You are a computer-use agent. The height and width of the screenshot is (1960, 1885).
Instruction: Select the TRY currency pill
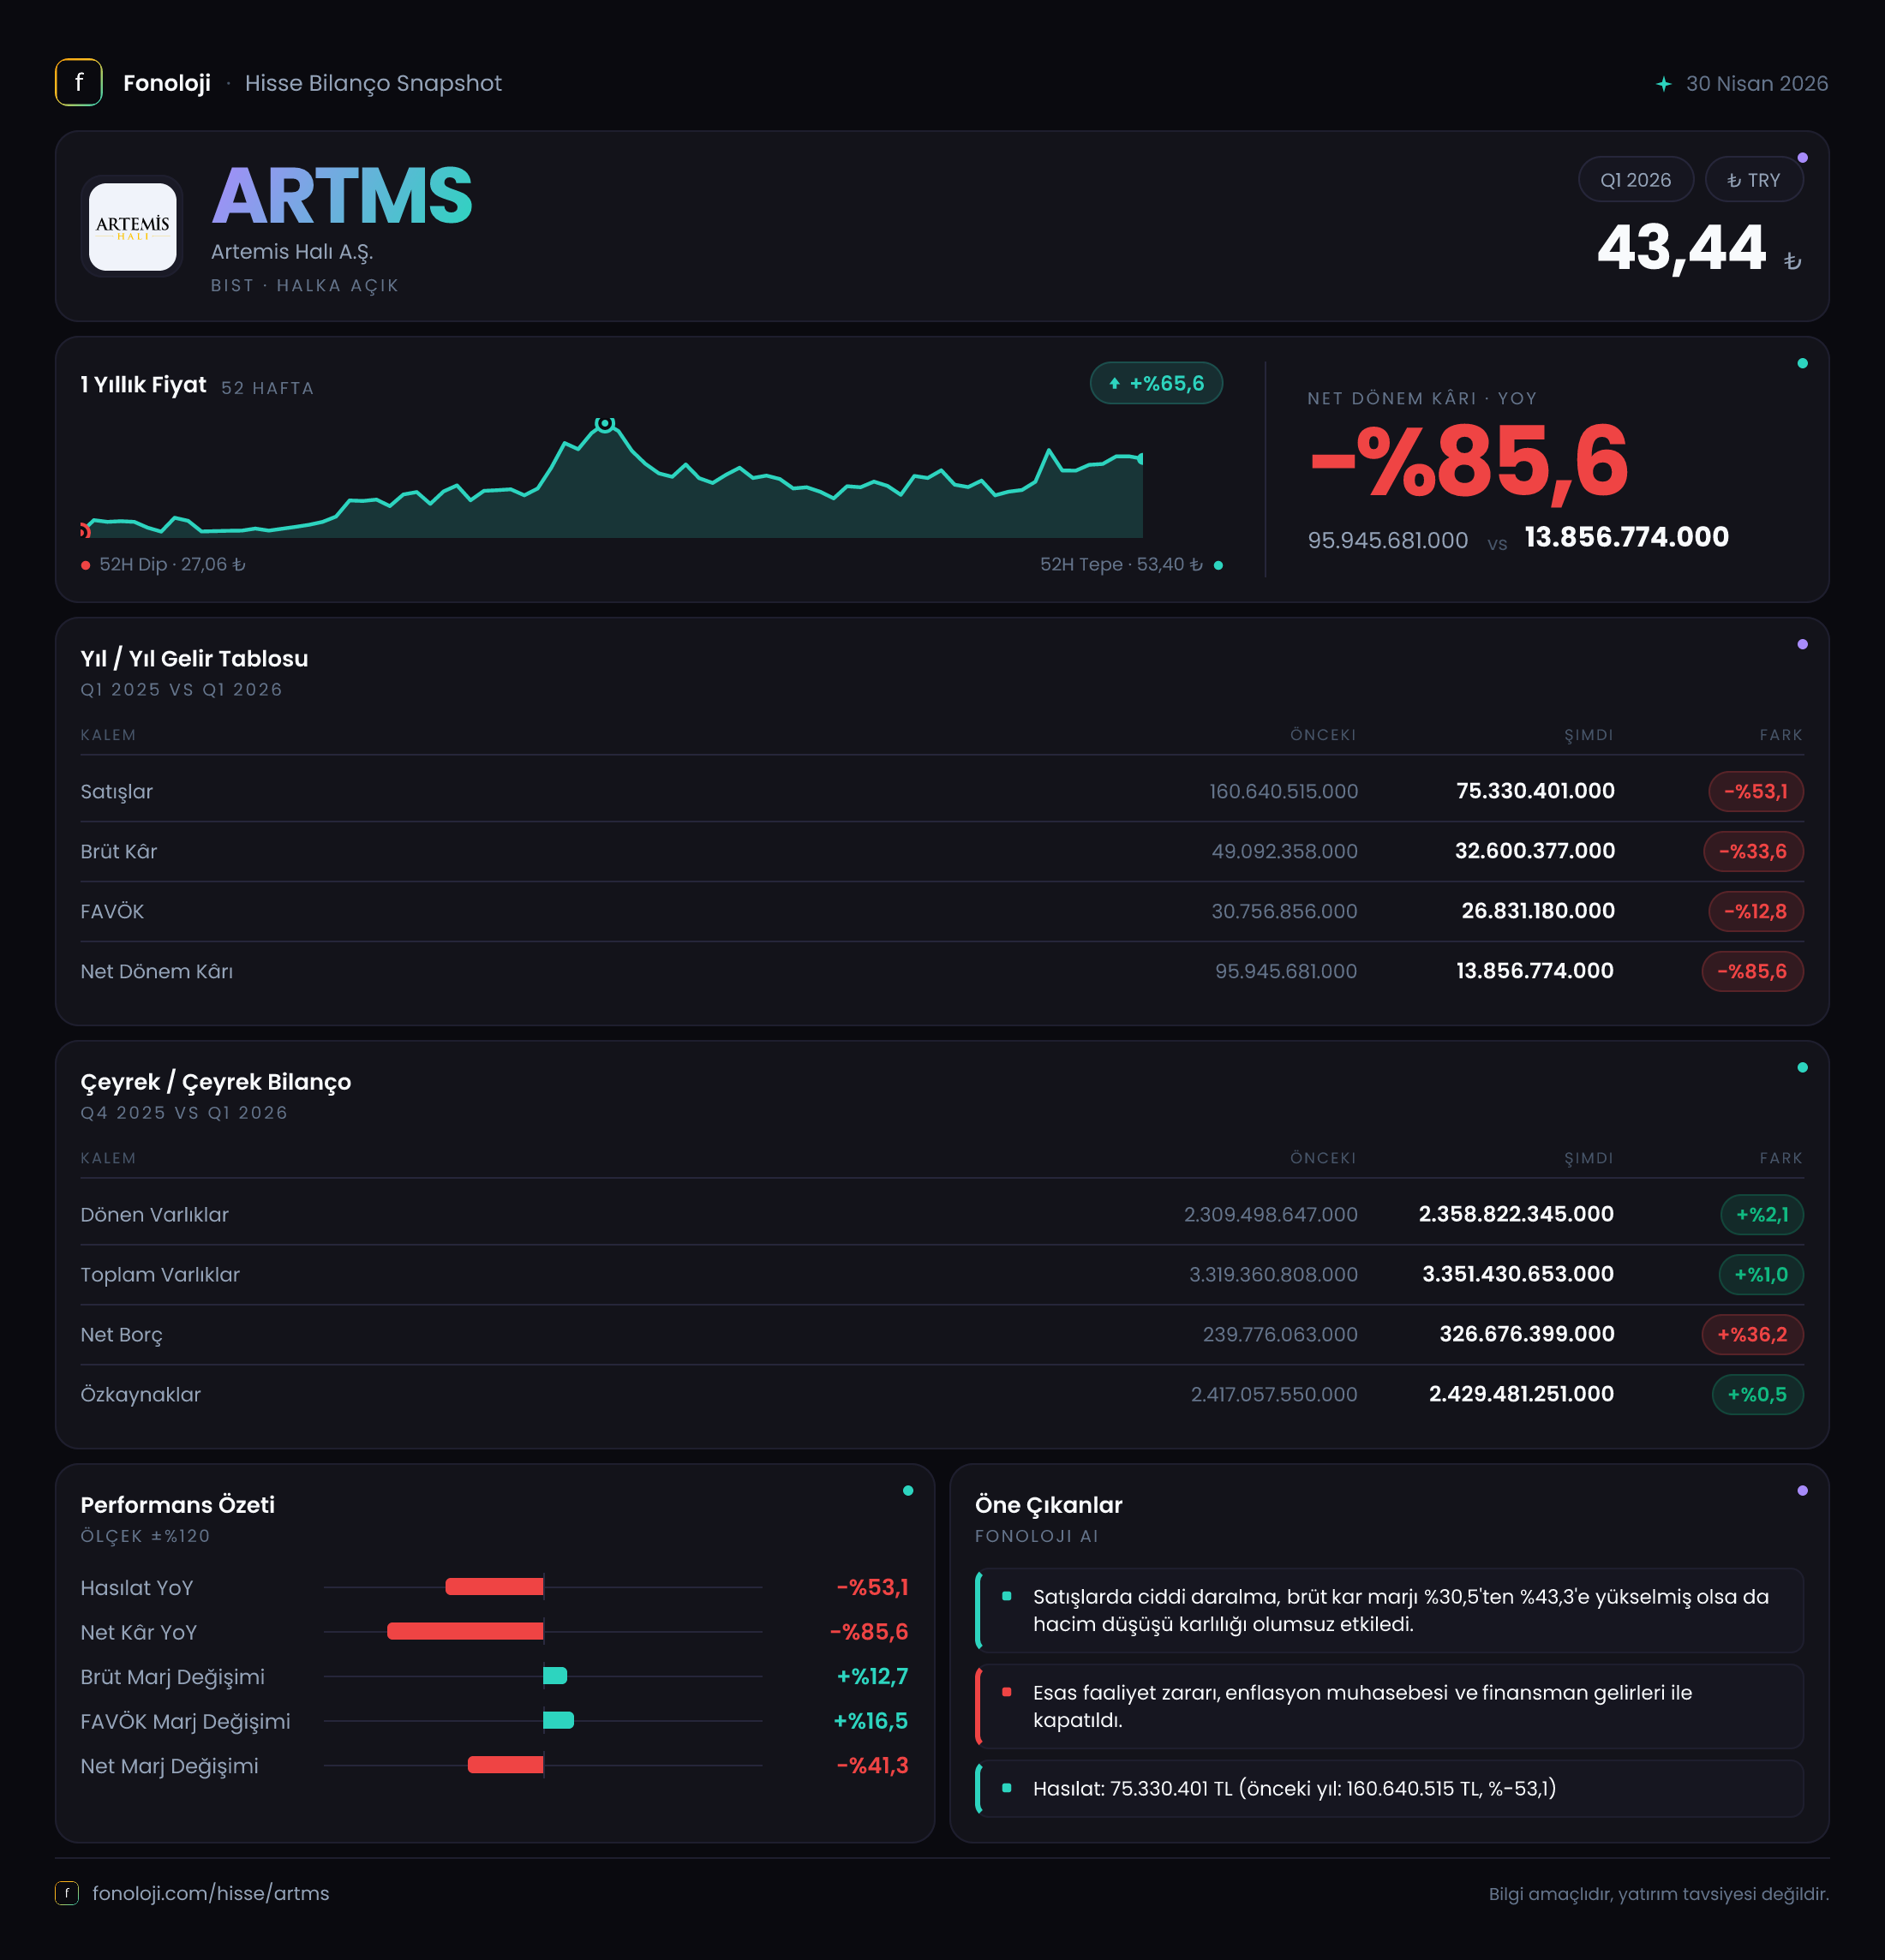point(1754,180)
